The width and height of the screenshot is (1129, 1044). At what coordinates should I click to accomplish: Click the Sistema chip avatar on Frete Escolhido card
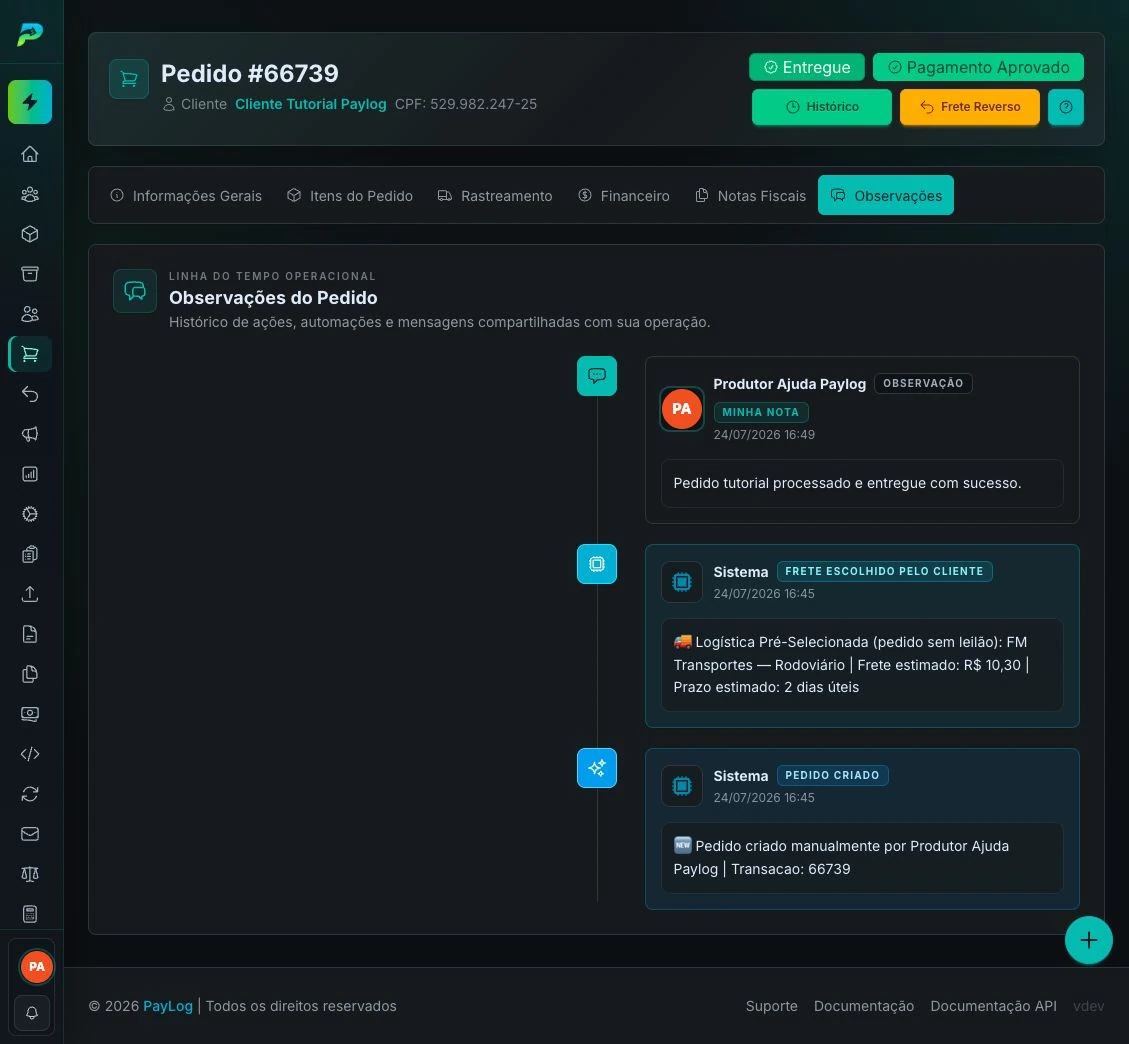pos(682,582)
